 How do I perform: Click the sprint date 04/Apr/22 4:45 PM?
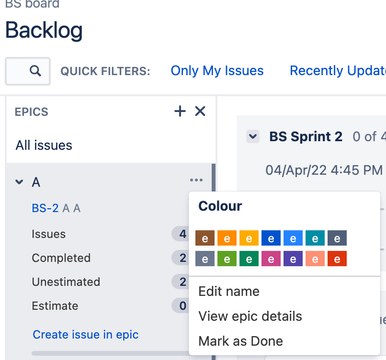(x=324, y=170)
